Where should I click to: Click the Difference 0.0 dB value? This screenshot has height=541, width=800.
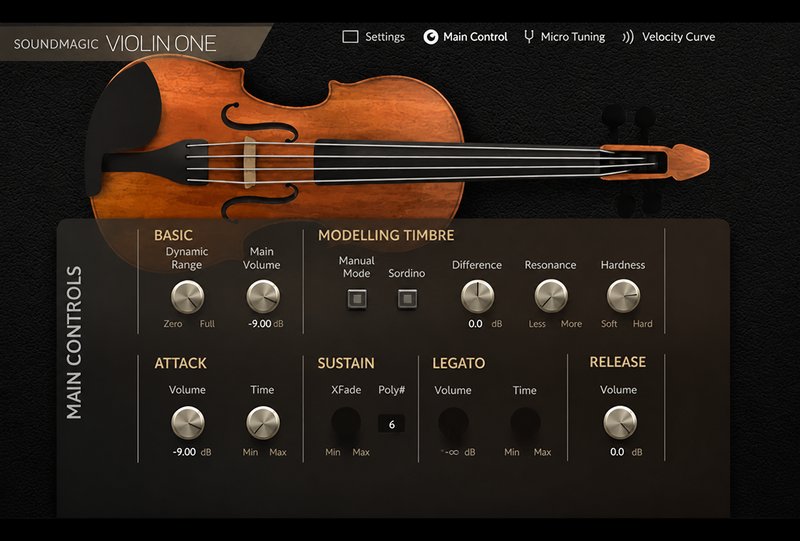[485, 324]
